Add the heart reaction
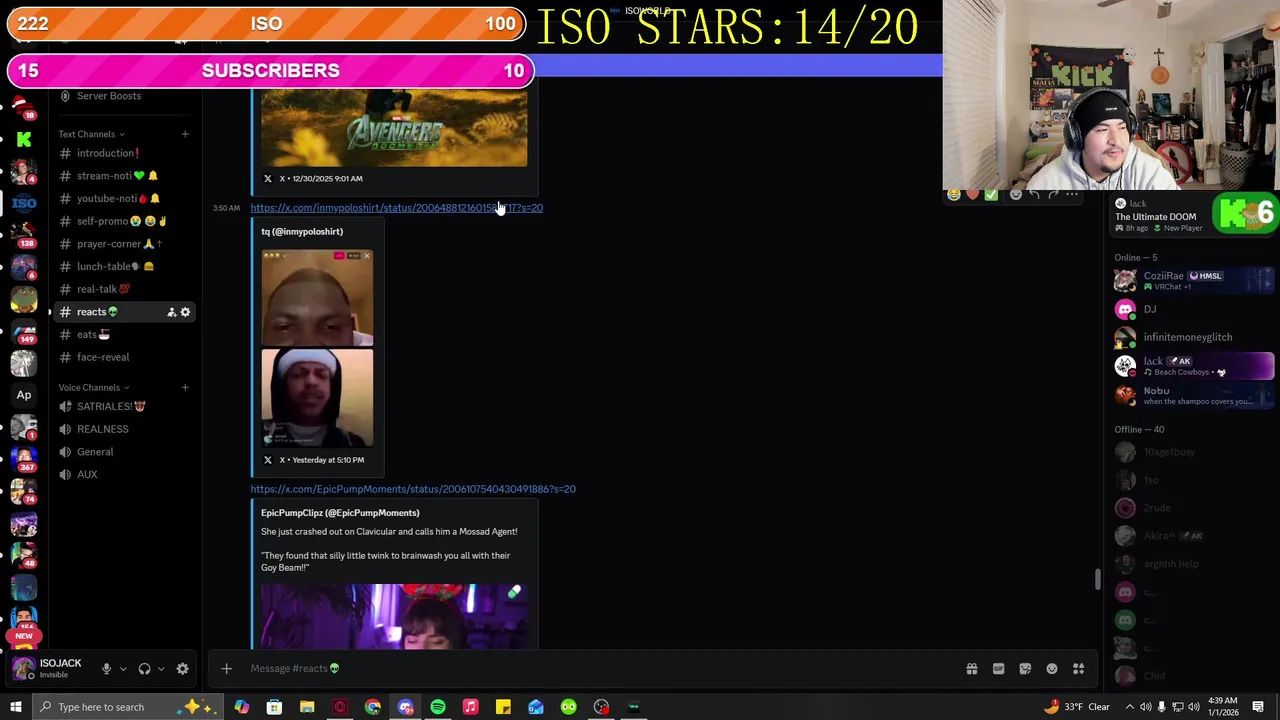 972,195
